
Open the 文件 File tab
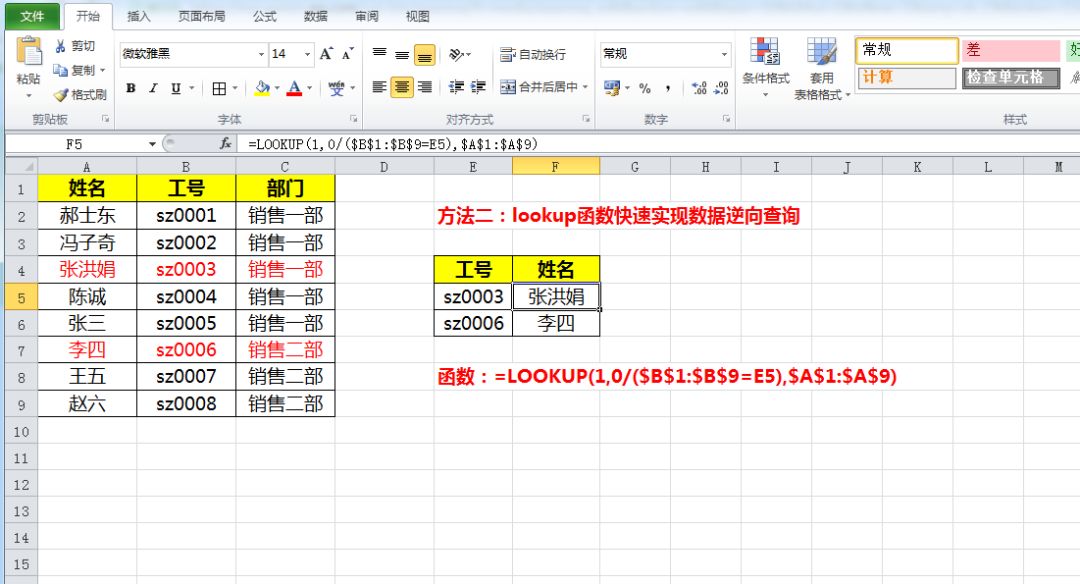tap(32, 17)
